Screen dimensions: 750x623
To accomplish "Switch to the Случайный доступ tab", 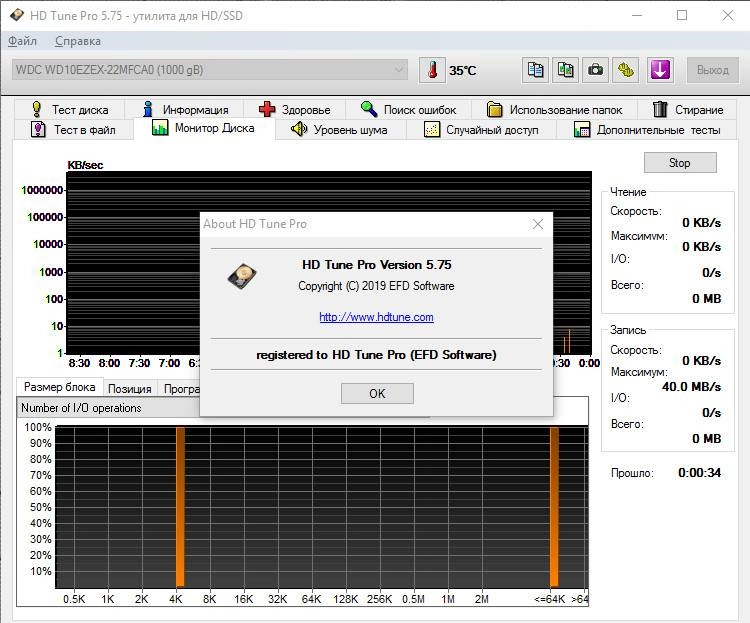I will tap(482, 130).
